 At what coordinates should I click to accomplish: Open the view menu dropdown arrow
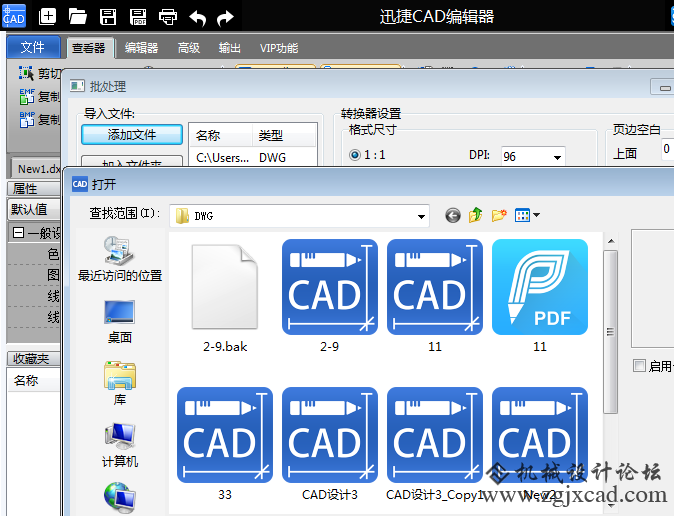[536, 215]
